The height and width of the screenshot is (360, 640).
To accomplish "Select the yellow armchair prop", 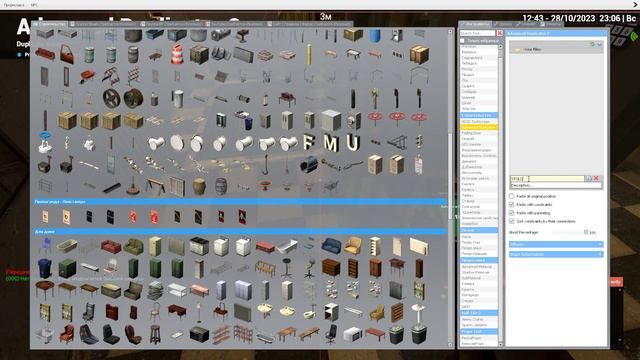I will coord(353,246).
